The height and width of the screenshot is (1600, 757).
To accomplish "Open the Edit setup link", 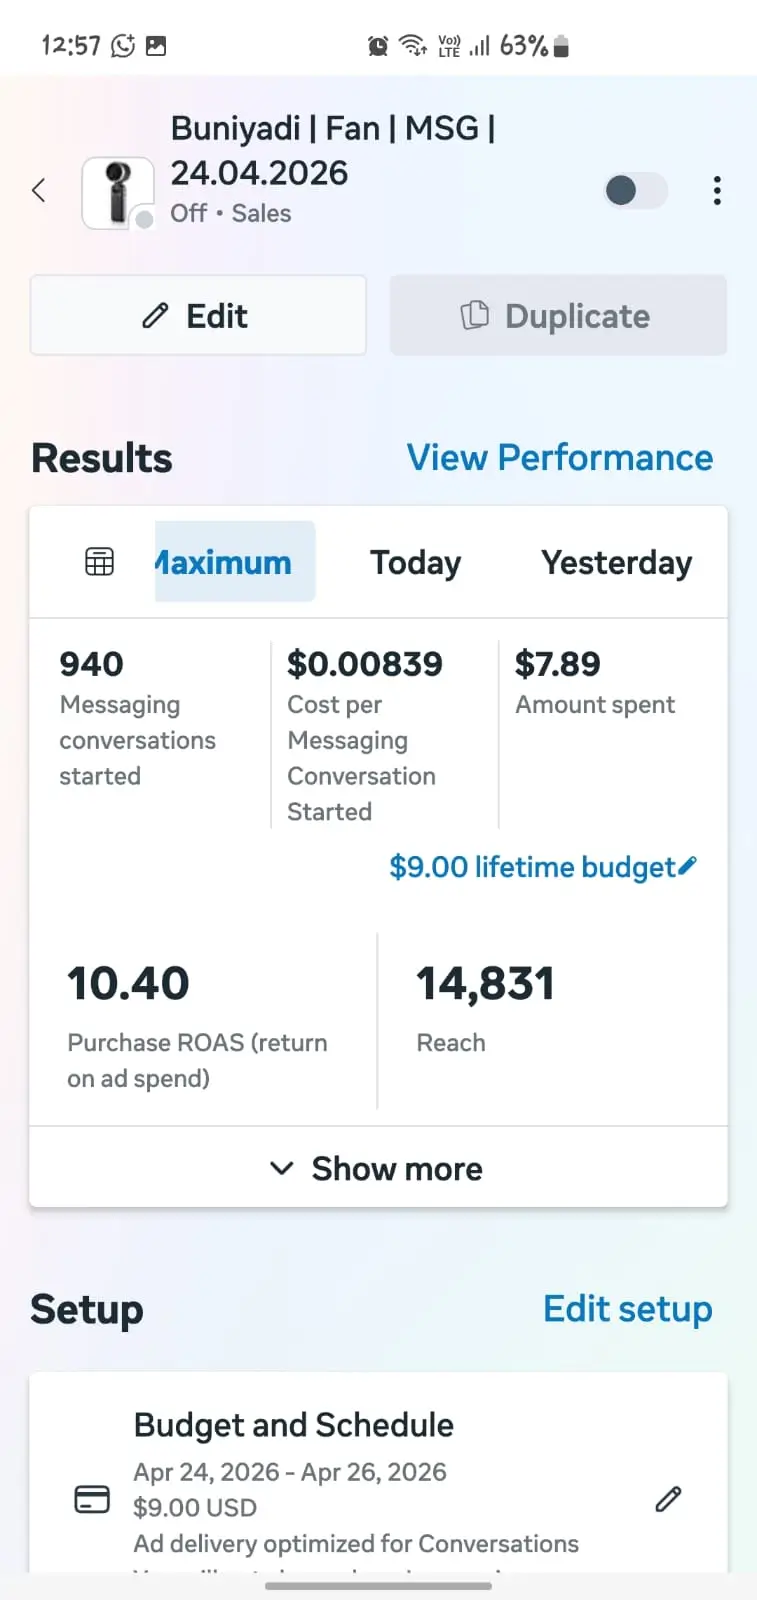I will coord(628,1309).
